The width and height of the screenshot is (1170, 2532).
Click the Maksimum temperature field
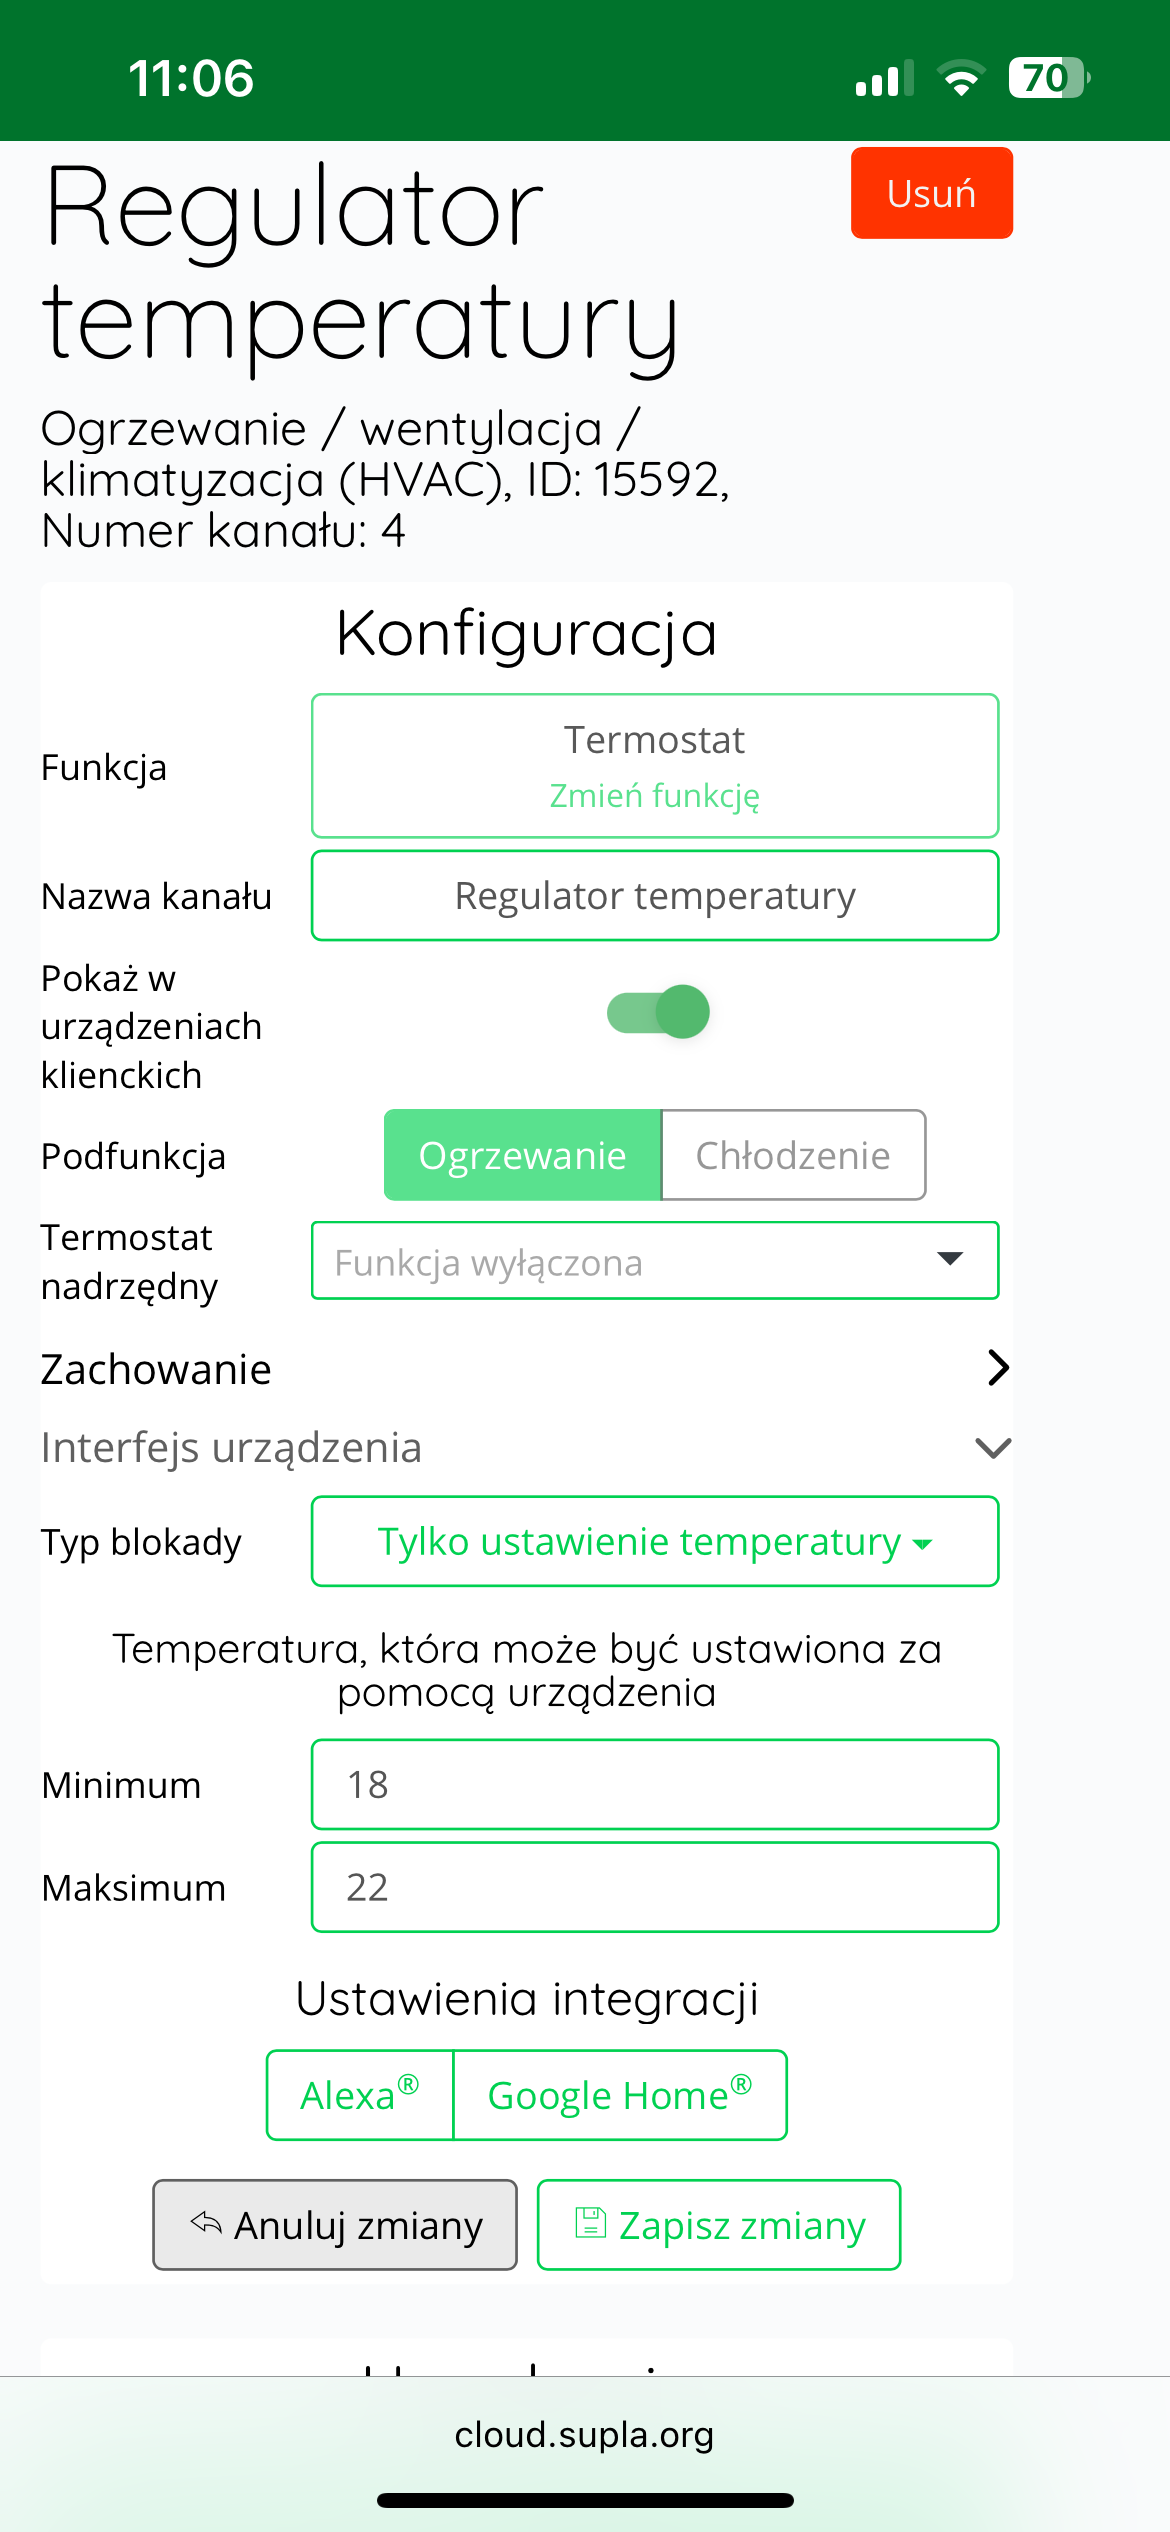tap(655, 1888)
